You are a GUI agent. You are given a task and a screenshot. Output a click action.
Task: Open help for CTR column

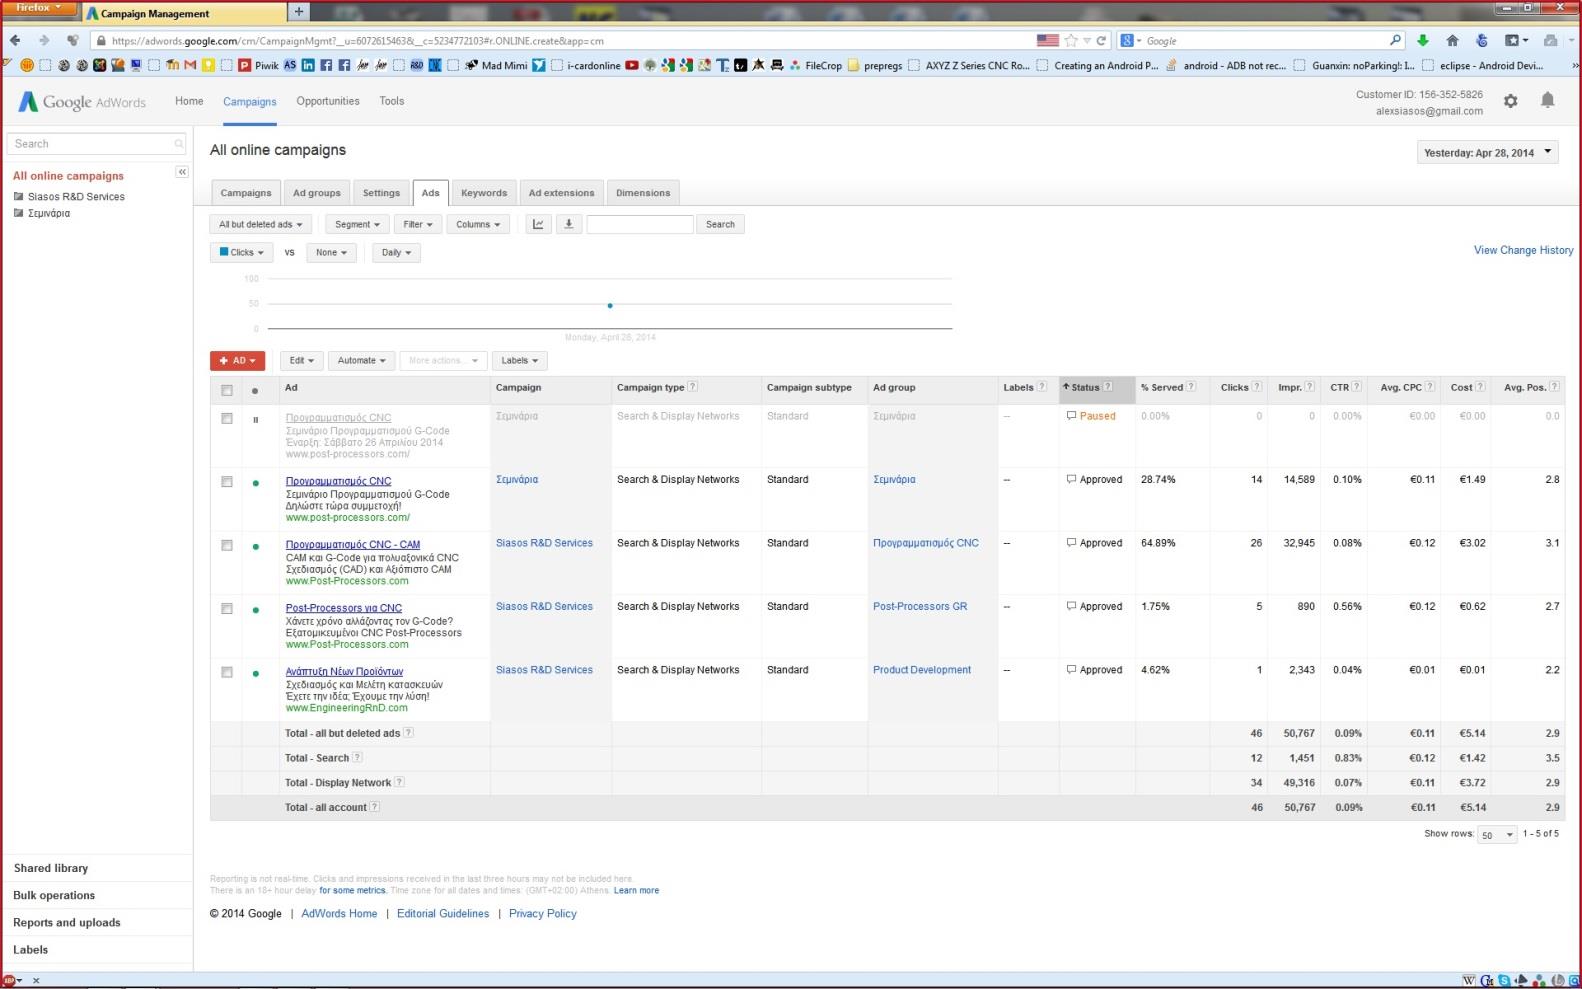[1357, 387]
